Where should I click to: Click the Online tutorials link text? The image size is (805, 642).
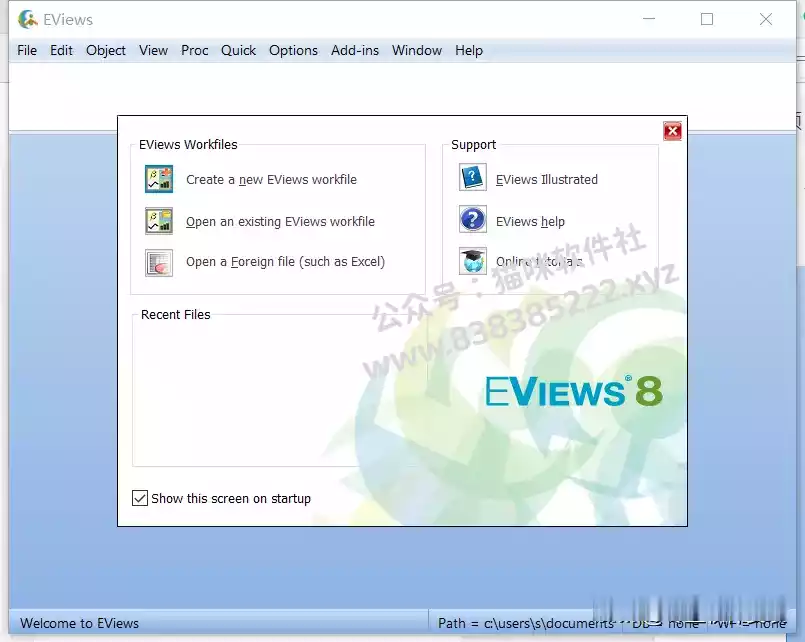[539, 262]
